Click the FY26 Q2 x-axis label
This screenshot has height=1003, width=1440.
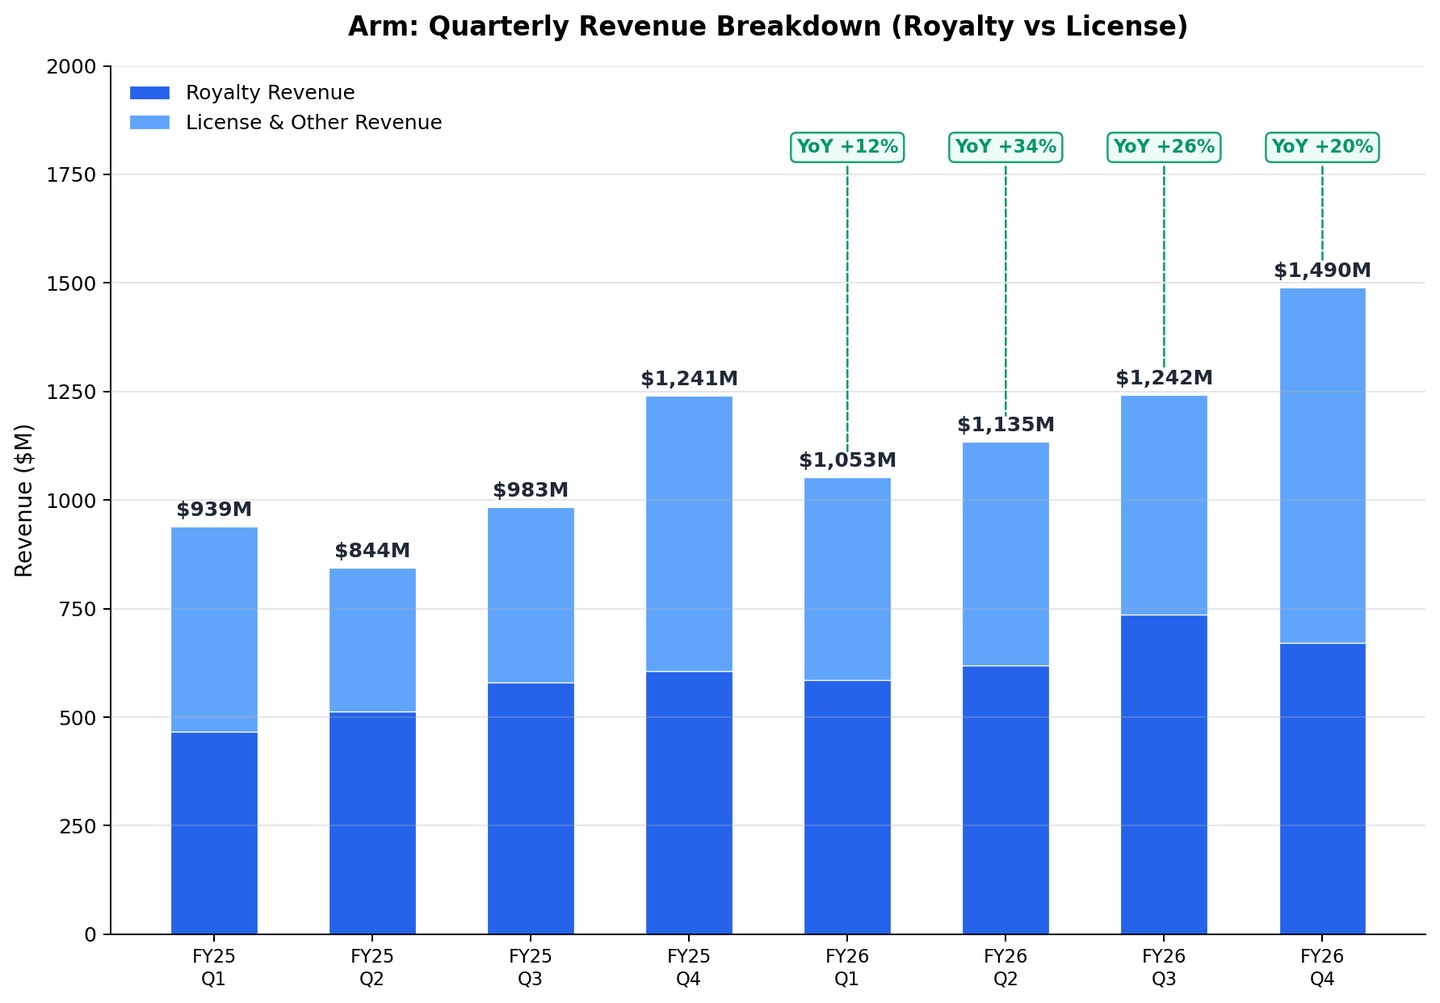1005,967
